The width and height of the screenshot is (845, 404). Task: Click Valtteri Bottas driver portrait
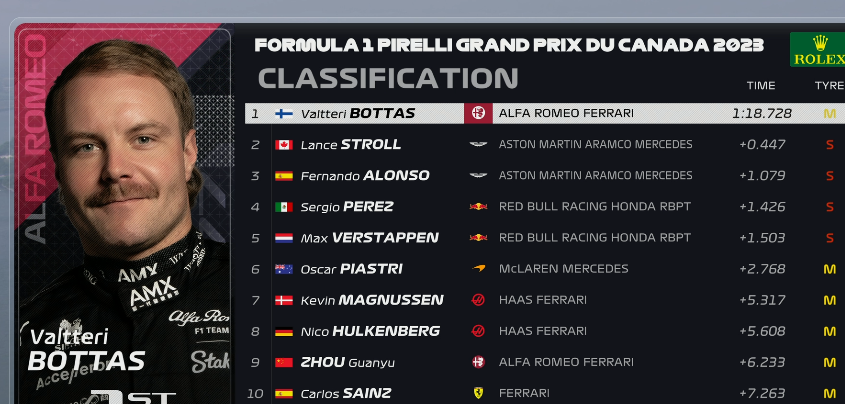pos(124,214)
